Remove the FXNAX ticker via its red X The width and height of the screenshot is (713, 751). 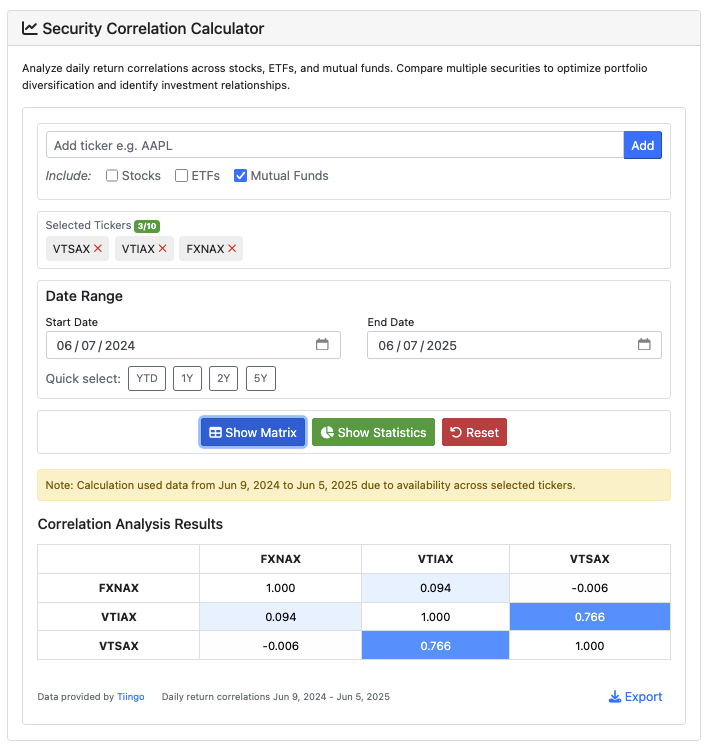tap(232, 249)
